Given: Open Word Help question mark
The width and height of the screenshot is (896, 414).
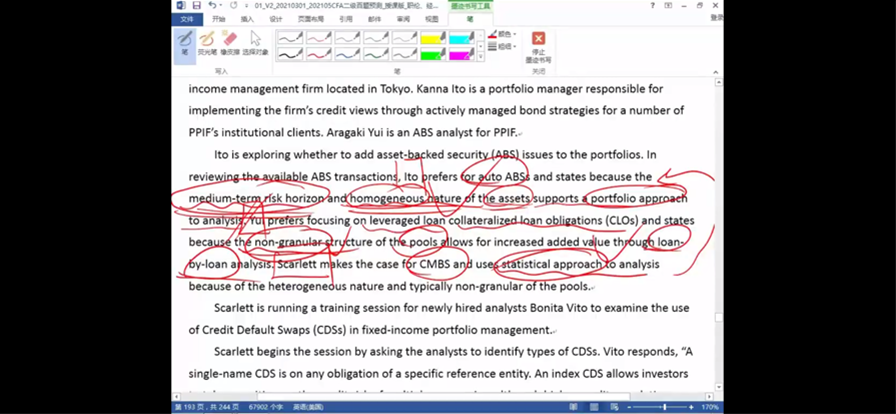Looking at the screenshot, I should (x=653, y=5).
